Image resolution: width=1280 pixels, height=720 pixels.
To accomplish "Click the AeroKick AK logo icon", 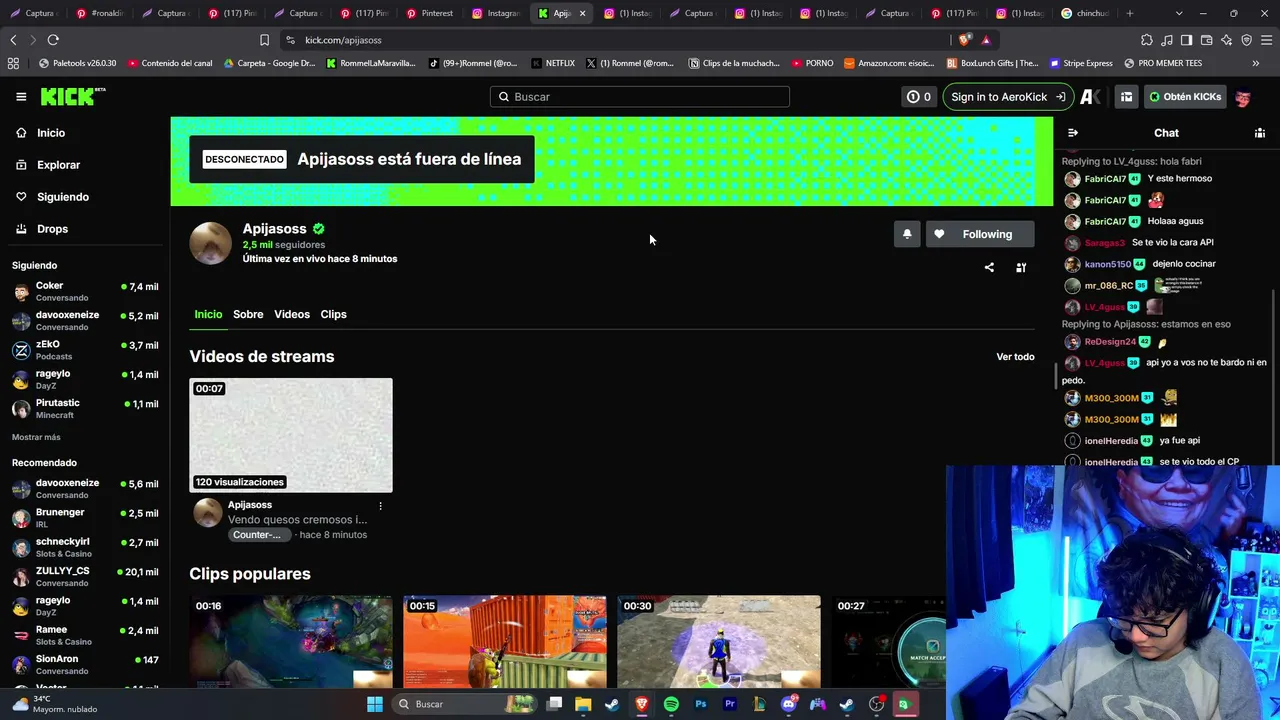I will click(x=1091, y=97).
